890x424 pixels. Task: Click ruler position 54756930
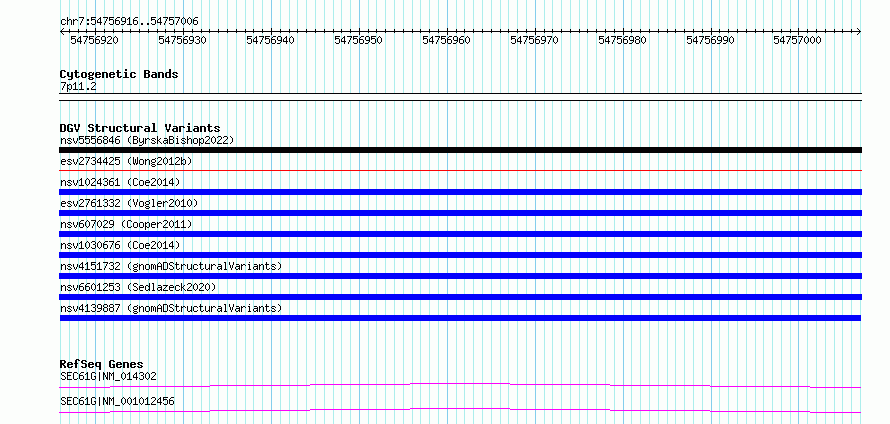pyautogui.click(x=182, y=40)
